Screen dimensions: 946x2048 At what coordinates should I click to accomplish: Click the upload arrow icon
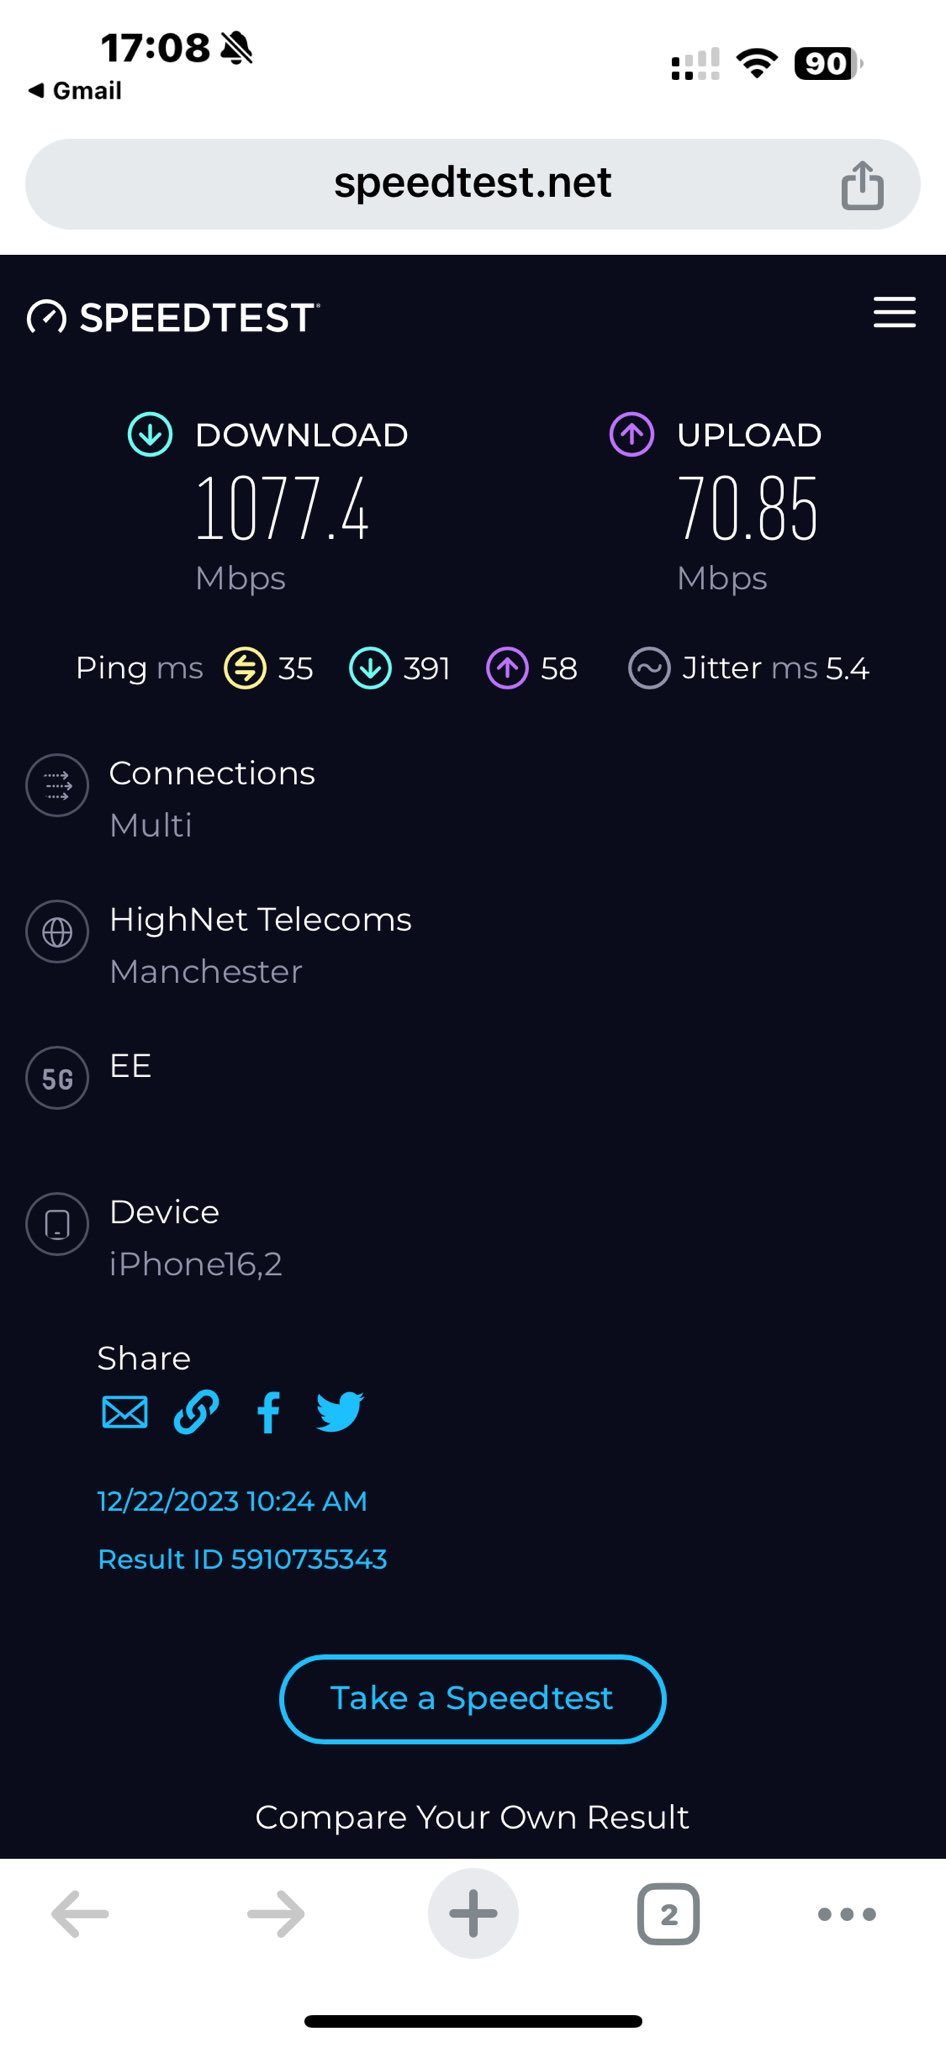[632, 435]
